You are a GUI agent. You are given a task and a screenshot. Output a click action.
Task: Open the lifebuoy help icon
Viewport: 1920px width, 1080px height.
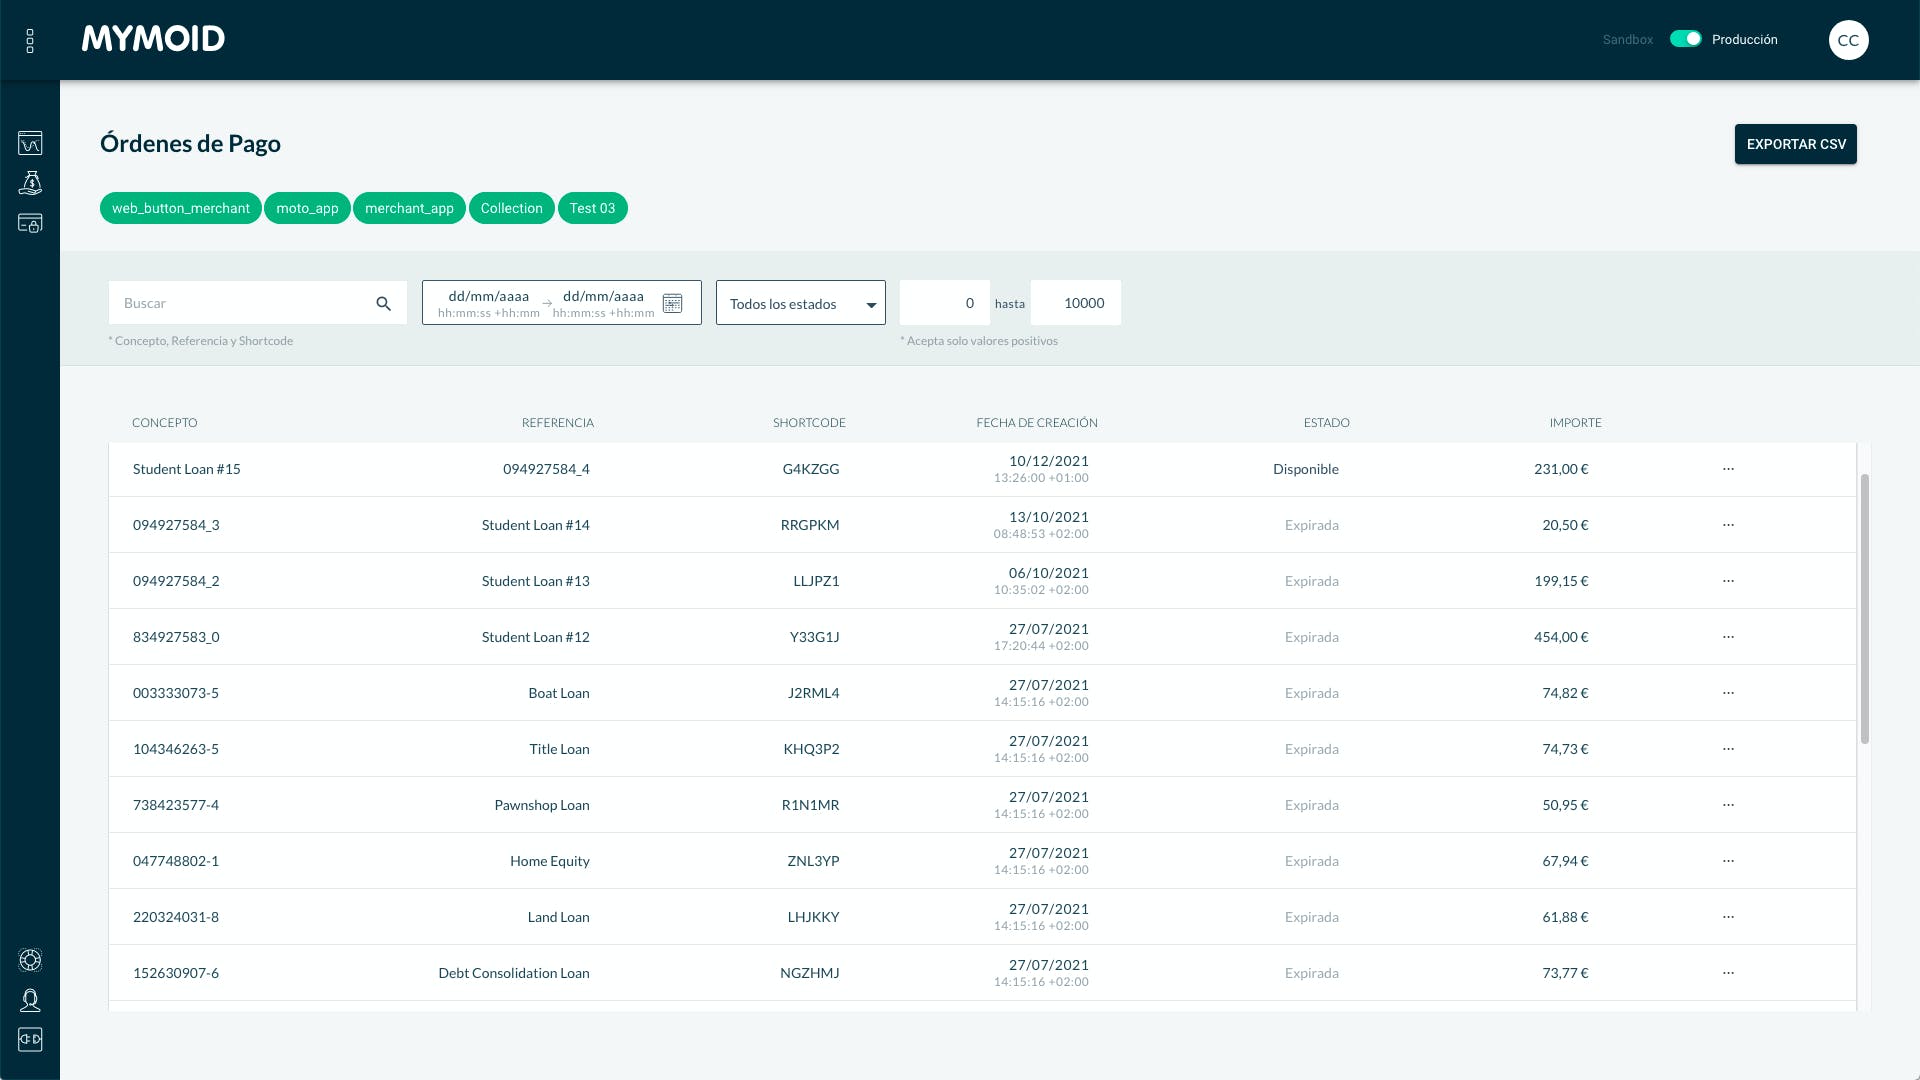pos(30,960)
